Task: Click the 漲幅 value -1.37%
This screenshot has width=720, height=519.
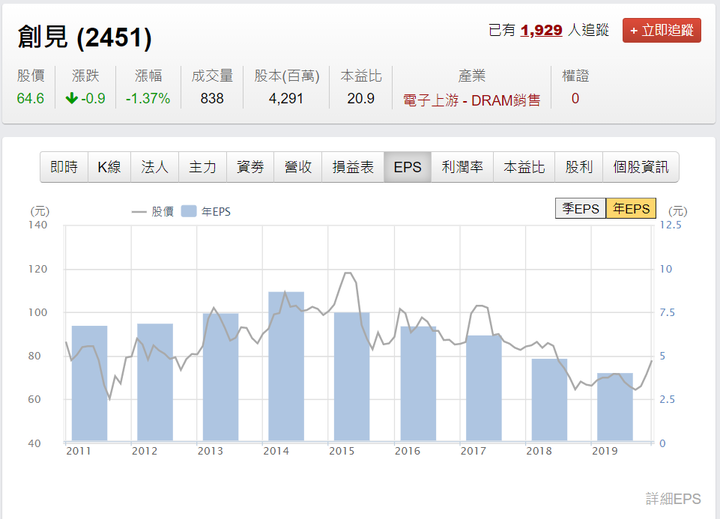Action: 148,98
